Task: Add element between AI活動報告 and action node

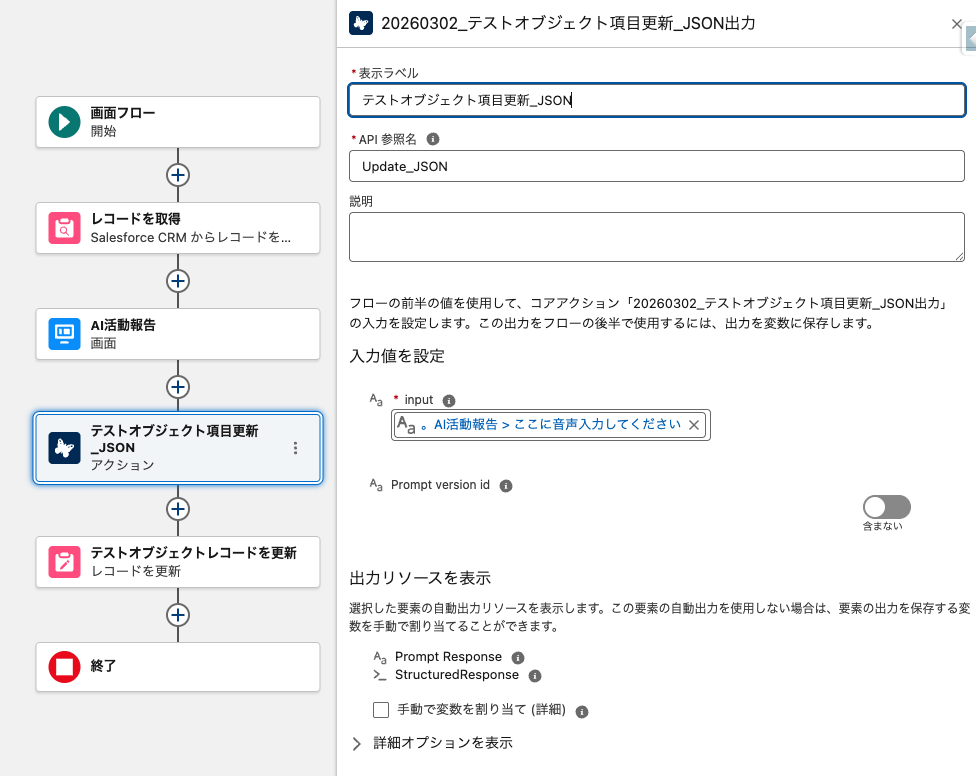Action: (178, 386)
